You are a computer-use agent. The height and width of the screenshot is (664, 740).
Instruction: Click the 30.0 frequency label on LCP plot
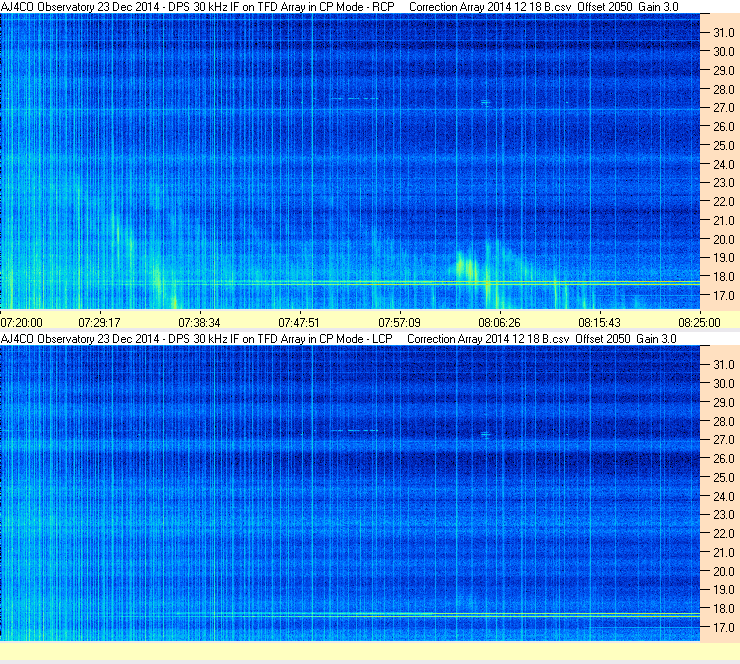pos(723,383)
